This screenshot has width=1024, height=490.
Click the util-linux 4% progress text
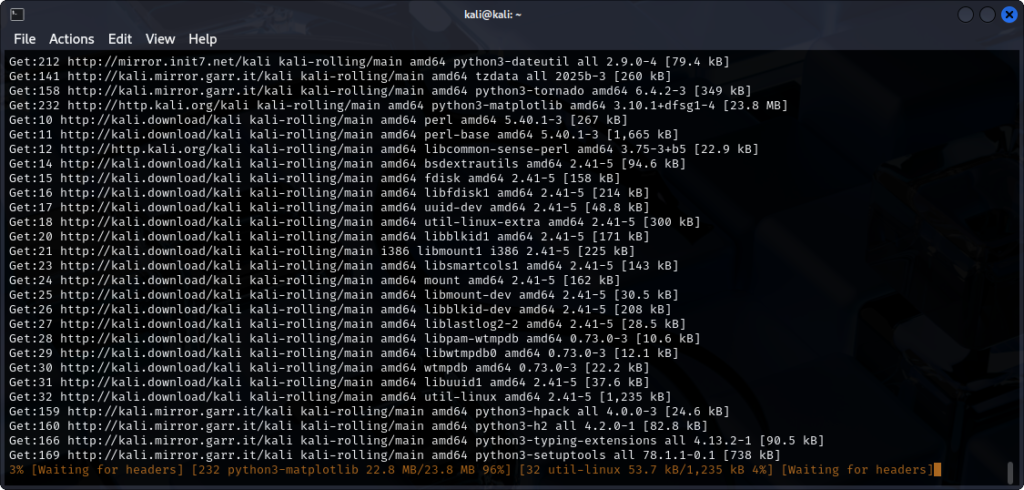click(x=668, y=470)
